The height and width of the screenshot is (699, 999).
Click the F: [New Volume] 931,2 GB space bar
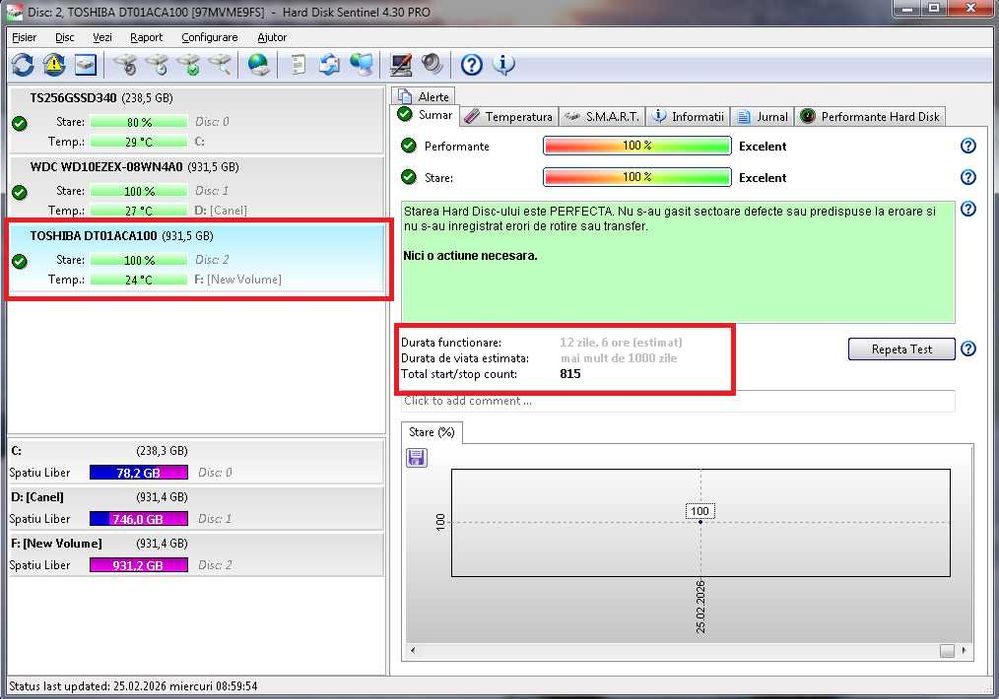(139, 565)
